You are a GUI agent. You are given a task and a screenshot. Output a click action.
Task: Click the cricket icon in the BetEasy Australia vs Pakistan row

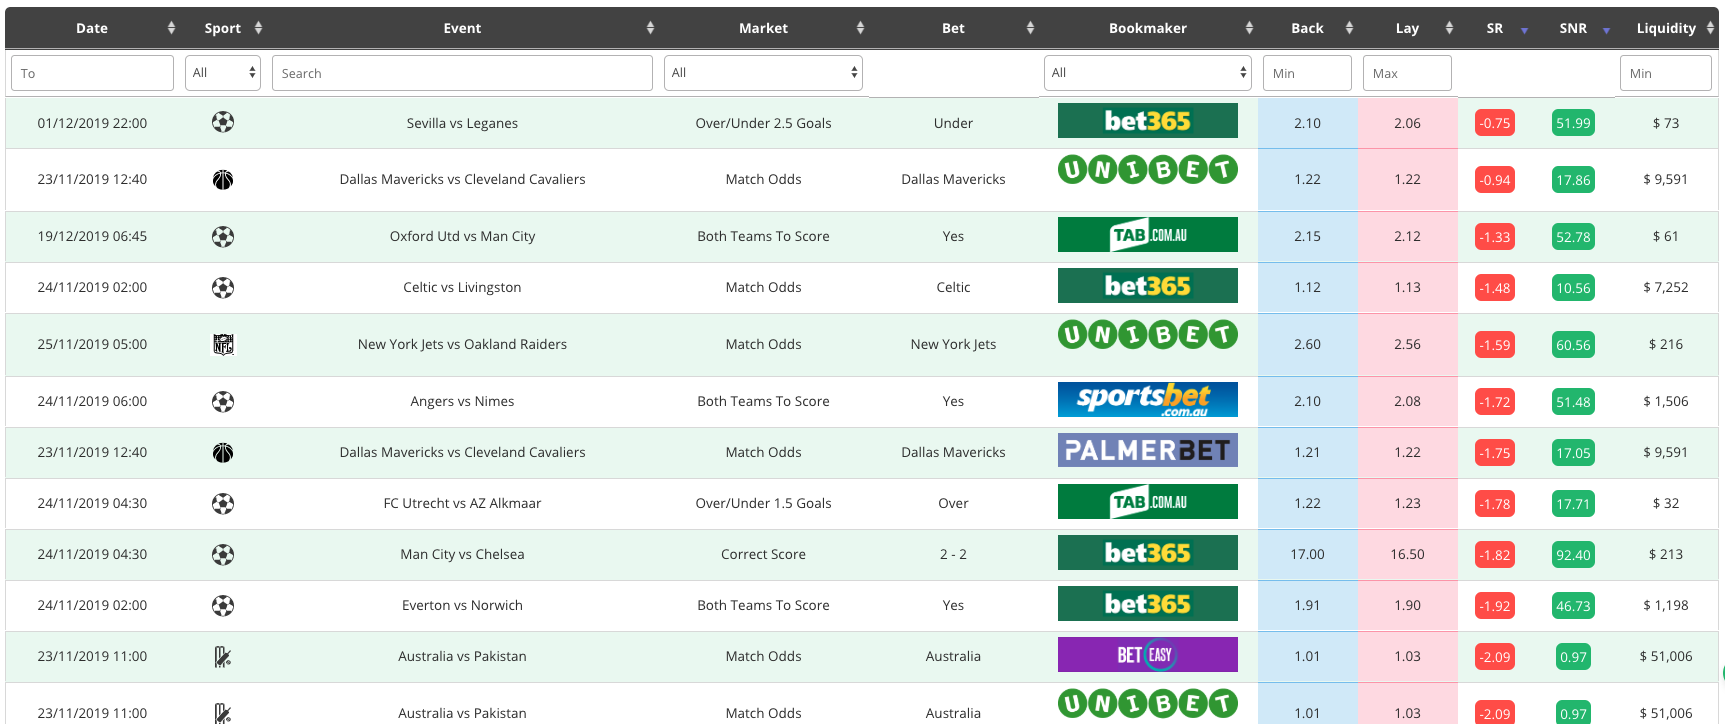tap(223, 657)
